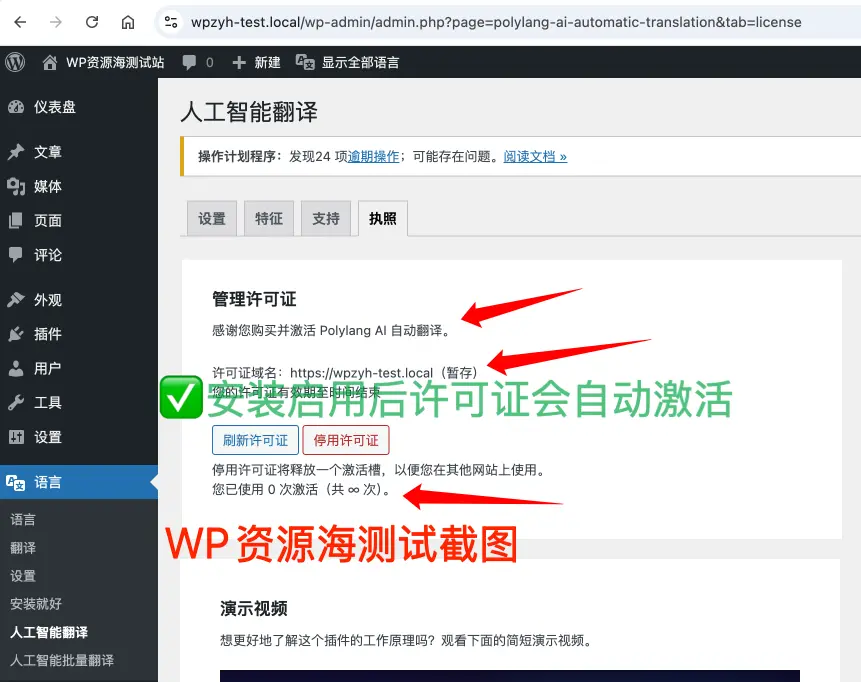Switch to the 设置 tab
861x682 pixels.
pyautogui.click(x=212, y=219)
